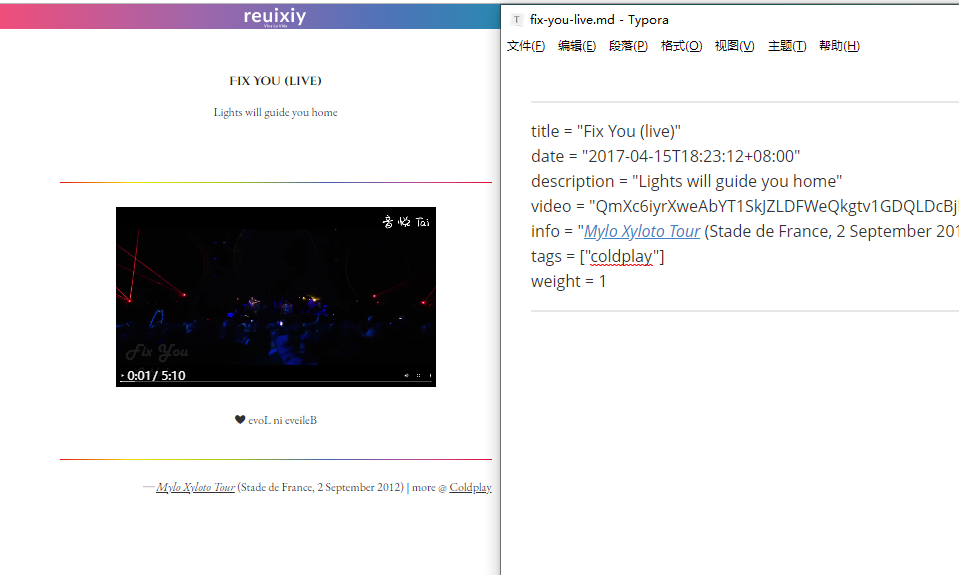959x575 pixels.
Task: Click the evoL ni eveileB text
Action: [x=283, y=420]
